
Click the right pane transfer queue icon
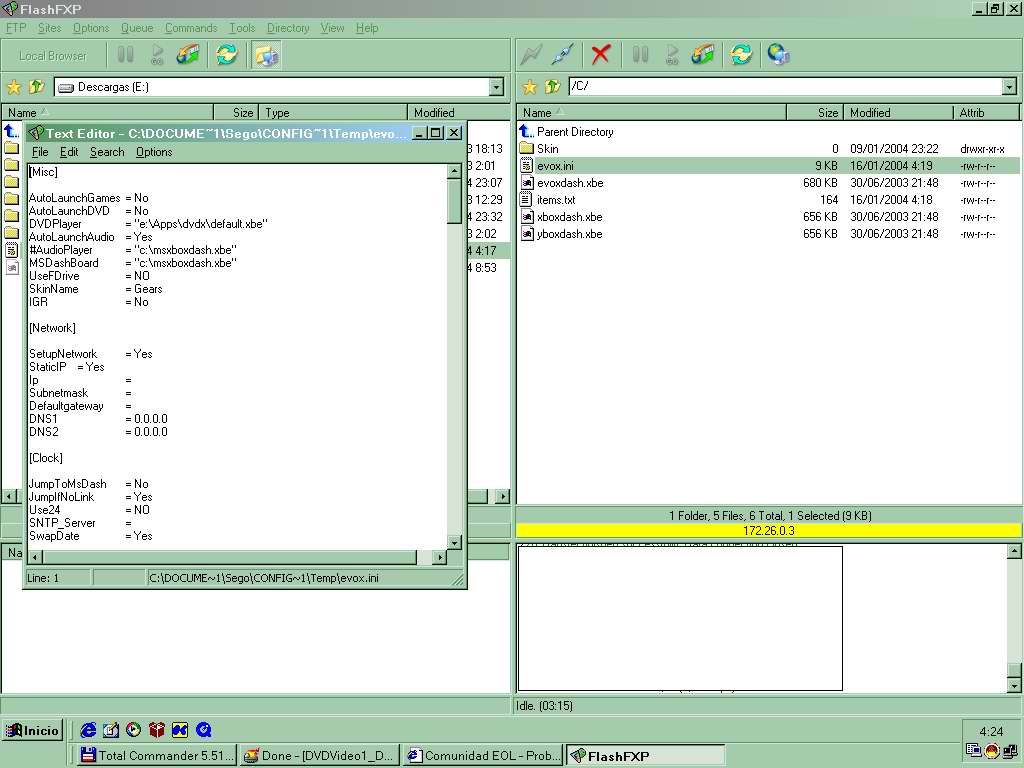pos(703,54)
